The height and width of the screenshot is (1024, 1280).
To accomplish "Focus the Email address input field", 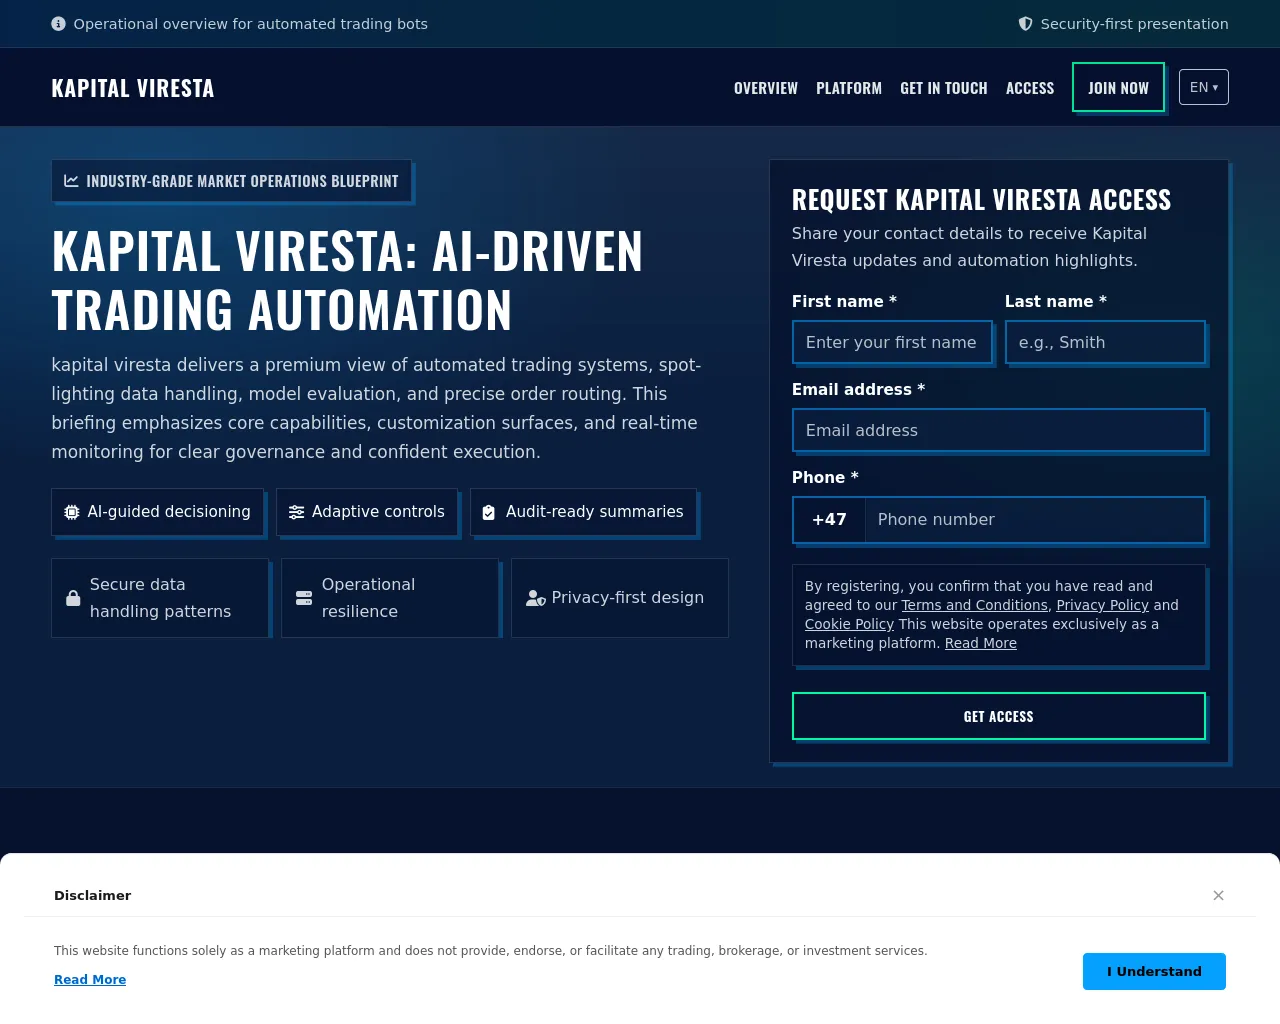I will (999, 430).
